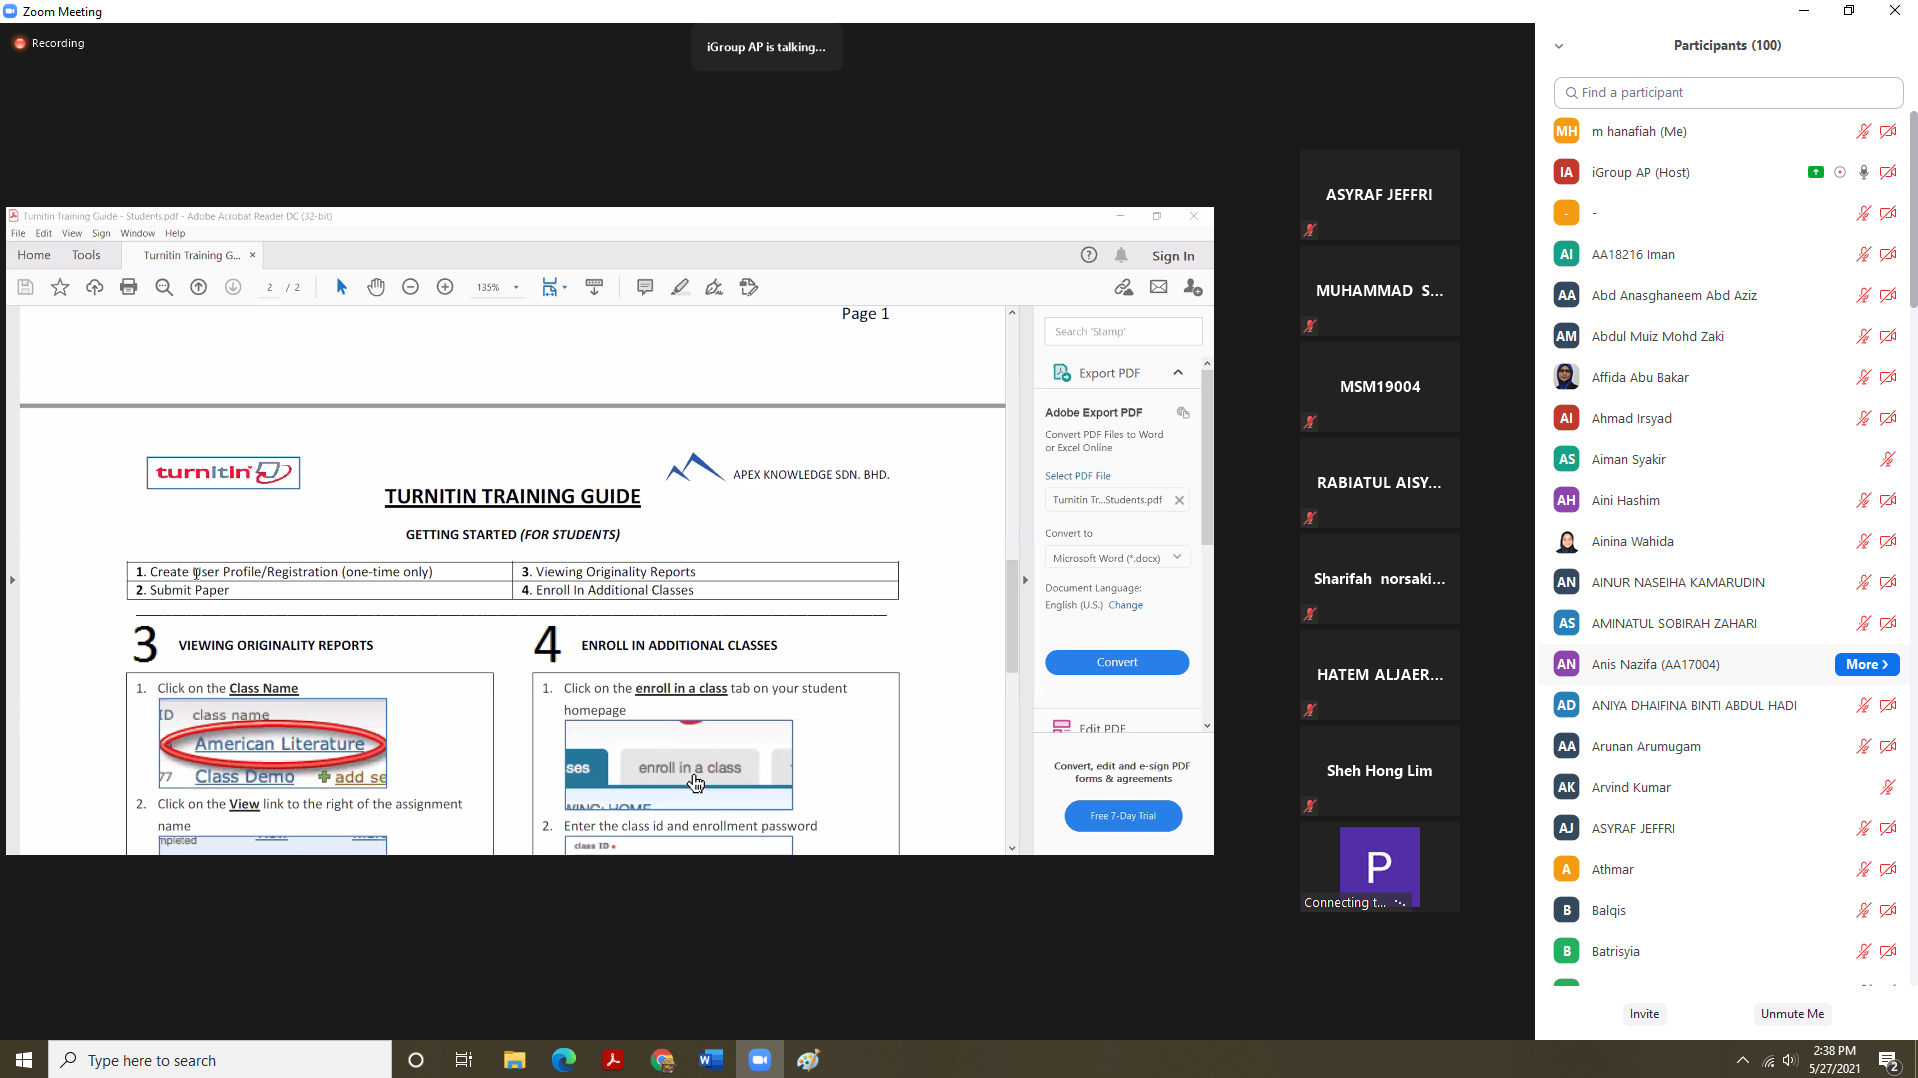1918x1078 pixels.
Task: Click the Free 7-Day Trial button
Action: [1123, 816]
